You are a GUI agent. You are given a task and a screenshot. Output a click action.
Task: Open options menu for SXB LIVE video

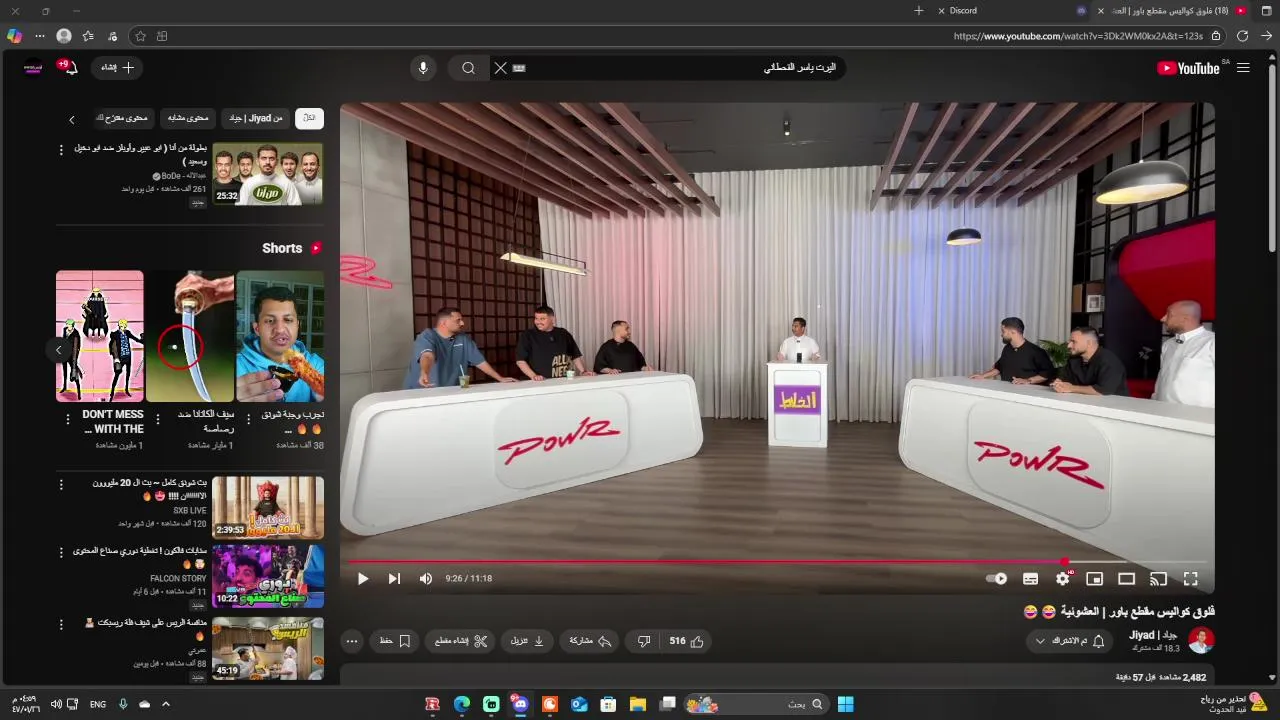point(61,484)
